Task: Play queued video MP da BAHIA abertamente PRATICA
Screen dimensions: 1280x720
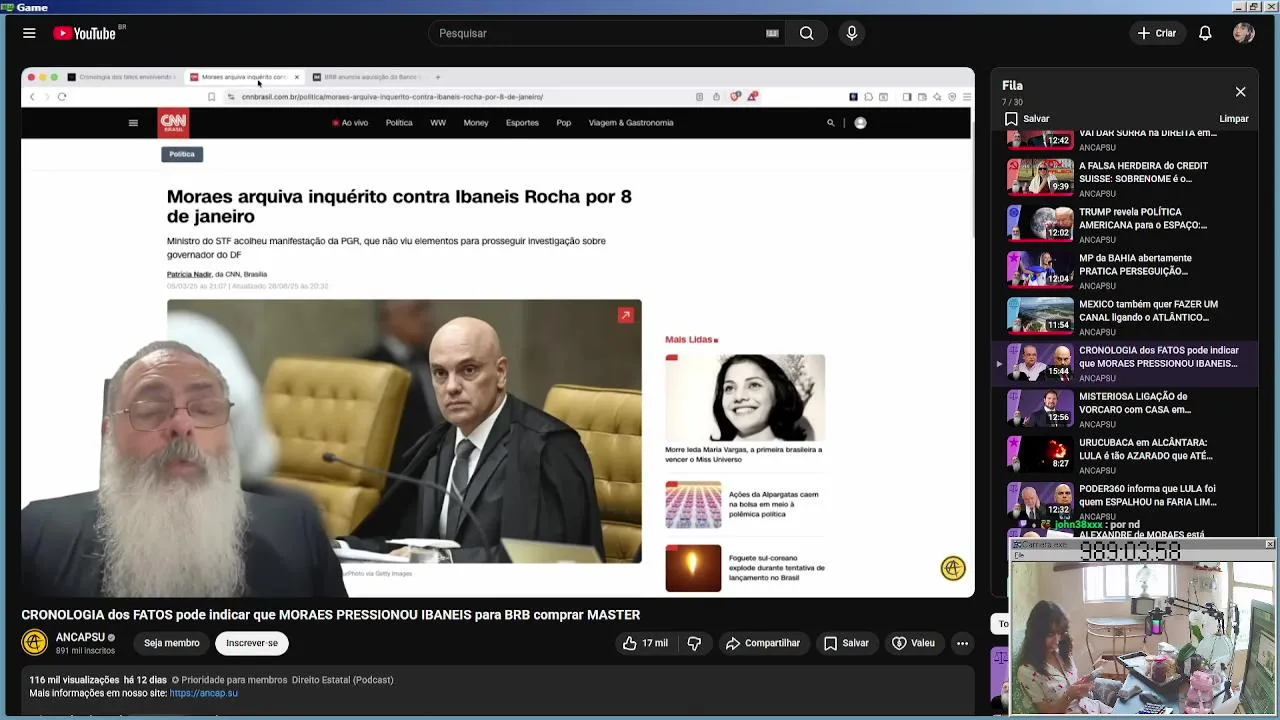Action: coord(1125,271)
